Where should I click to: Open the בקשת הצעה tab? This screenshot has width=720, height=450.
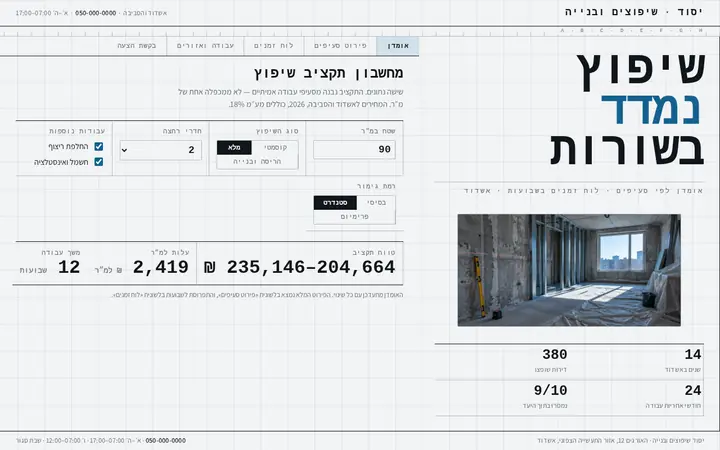pos(136,46)
